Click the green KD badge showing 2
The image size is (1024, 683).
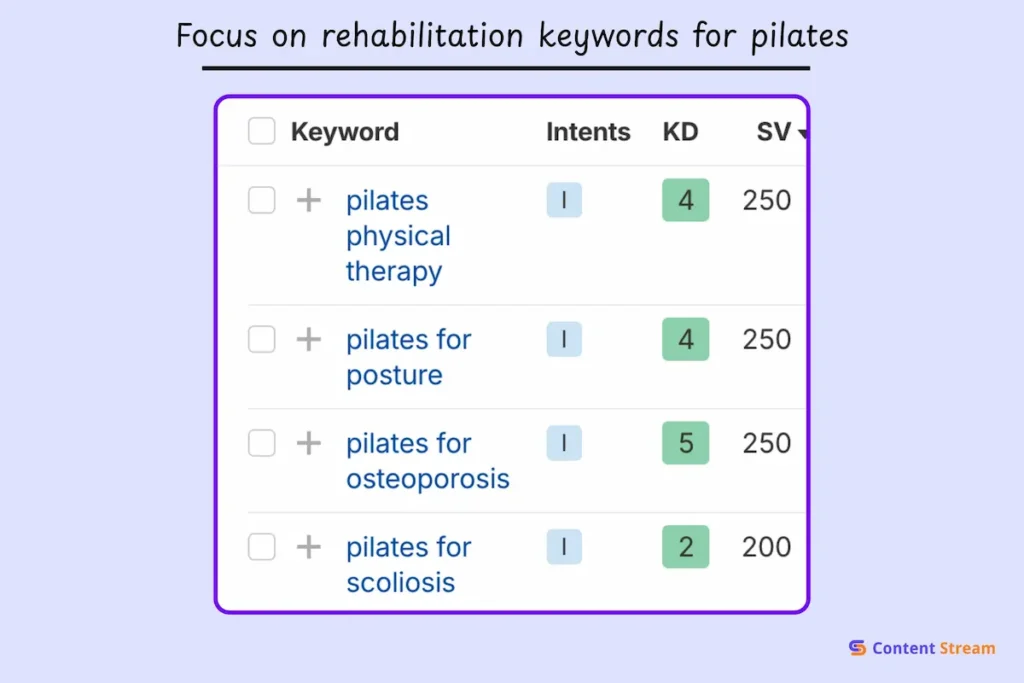point(685,547)
